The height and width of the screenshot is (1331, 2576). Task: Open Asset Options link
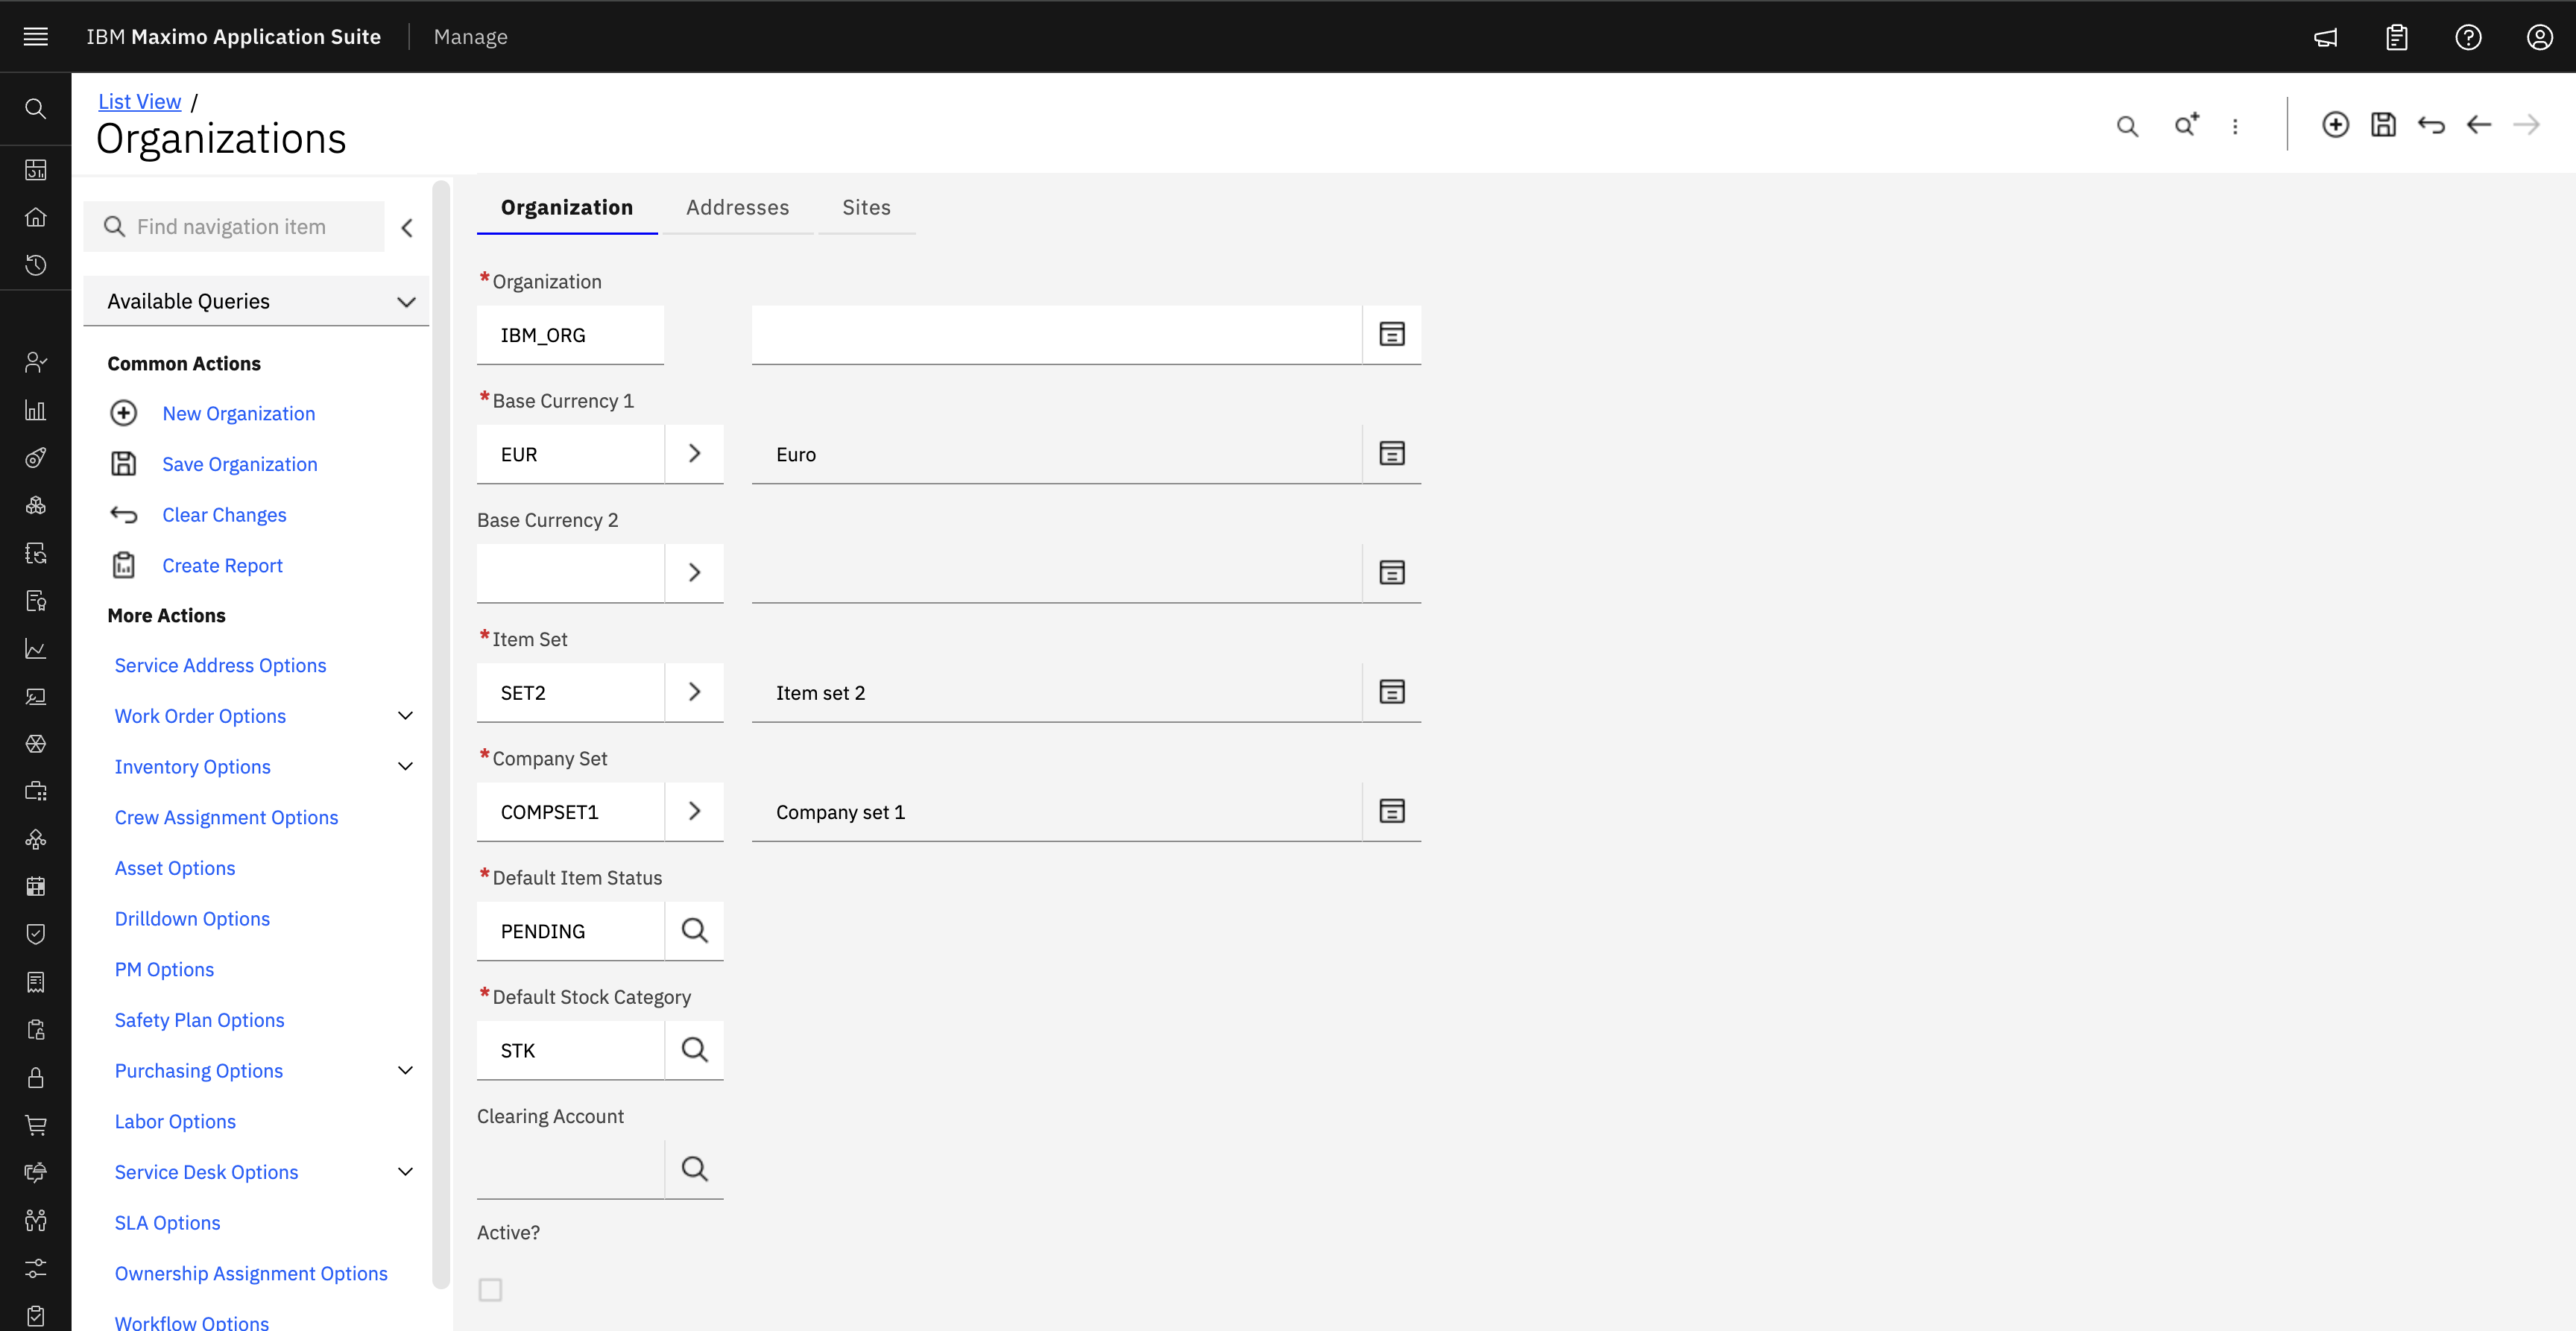[x=175, y=868]
